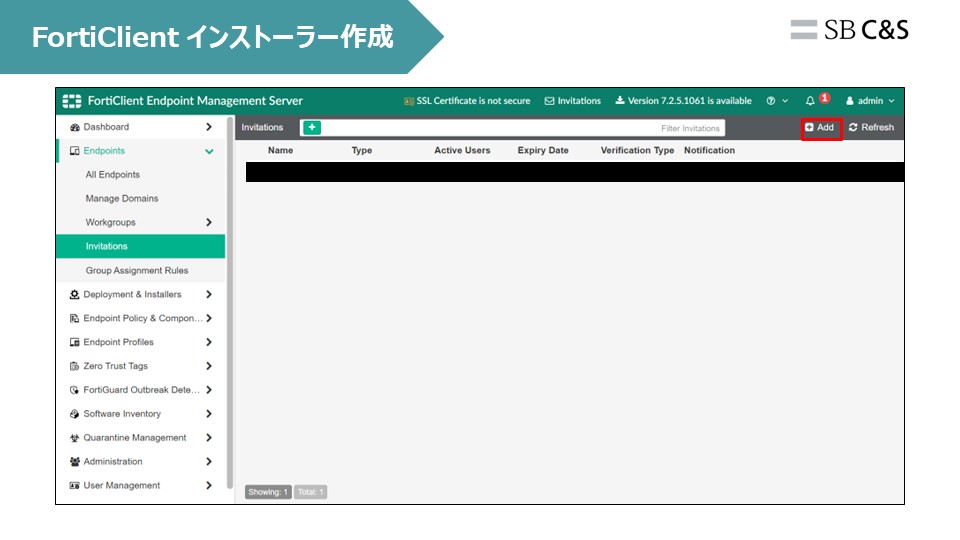Click the Refresh button label
Screen dimensions: 960x540
point(877,127)
